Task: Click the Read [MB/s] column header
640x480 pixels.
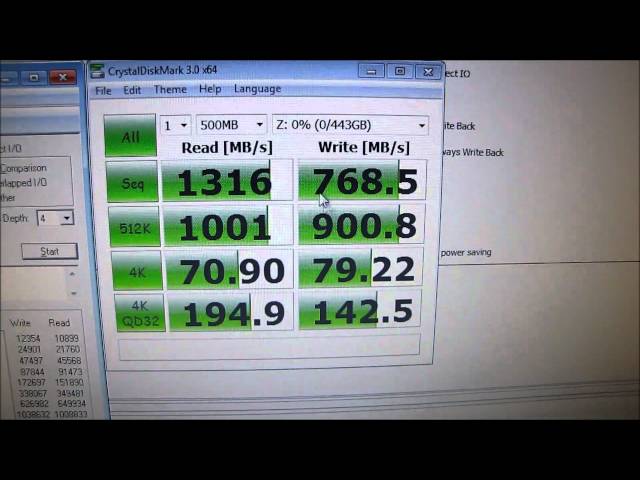Action: point(227,147)
